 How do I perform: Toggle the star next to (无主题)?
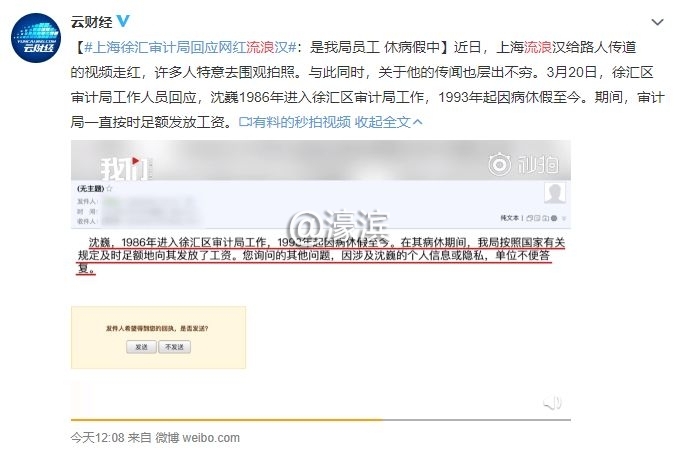pyautogui.click(x=110, y=188)
